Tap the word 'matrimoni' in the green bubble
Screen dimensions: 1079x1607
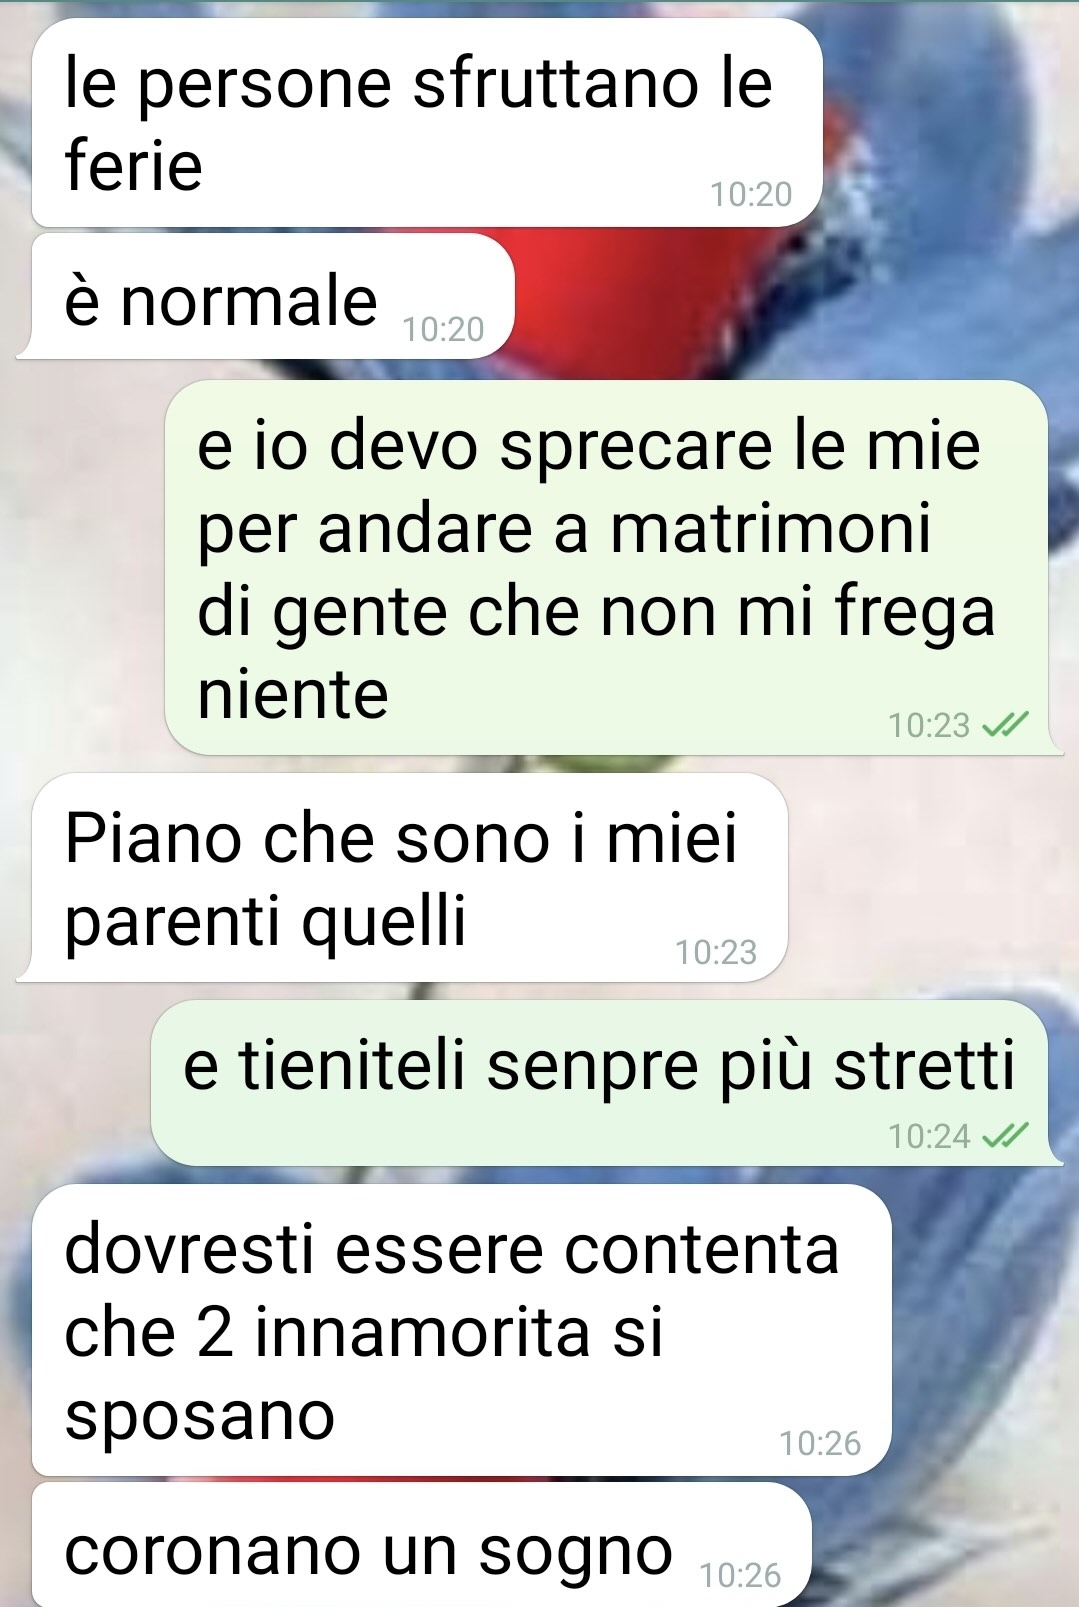click(771, 528)
